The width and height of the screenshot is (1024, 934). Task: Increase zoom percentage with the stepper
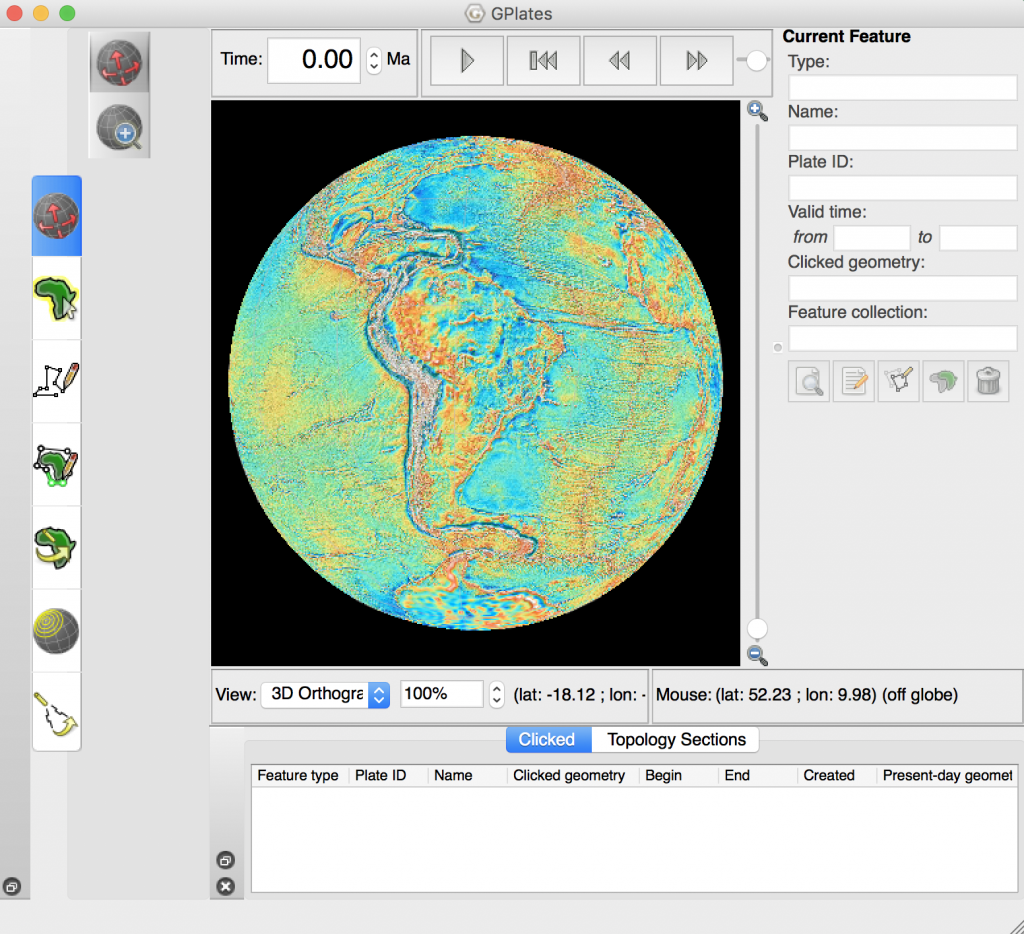[x=496, y=688]
